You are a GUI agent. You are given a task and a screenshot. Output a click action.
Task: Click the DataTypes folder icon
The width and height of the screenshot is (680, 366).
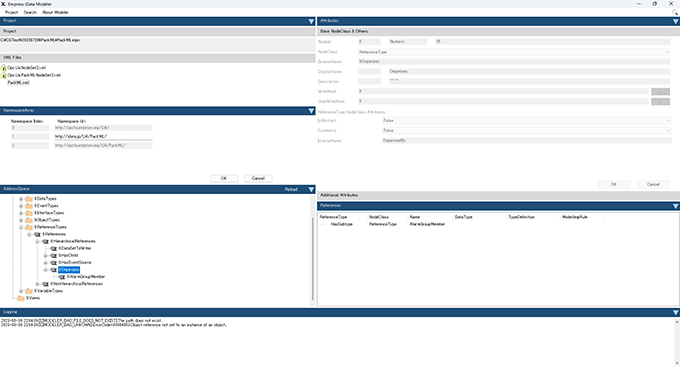tap(29, 199)
